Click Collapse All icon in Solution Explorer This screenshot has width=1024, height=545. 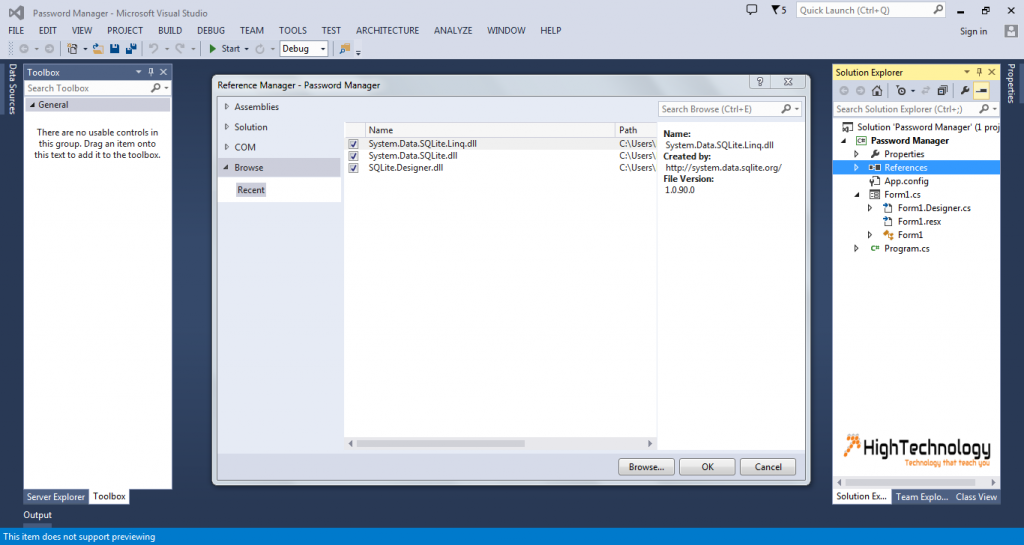tap(942, 91)
